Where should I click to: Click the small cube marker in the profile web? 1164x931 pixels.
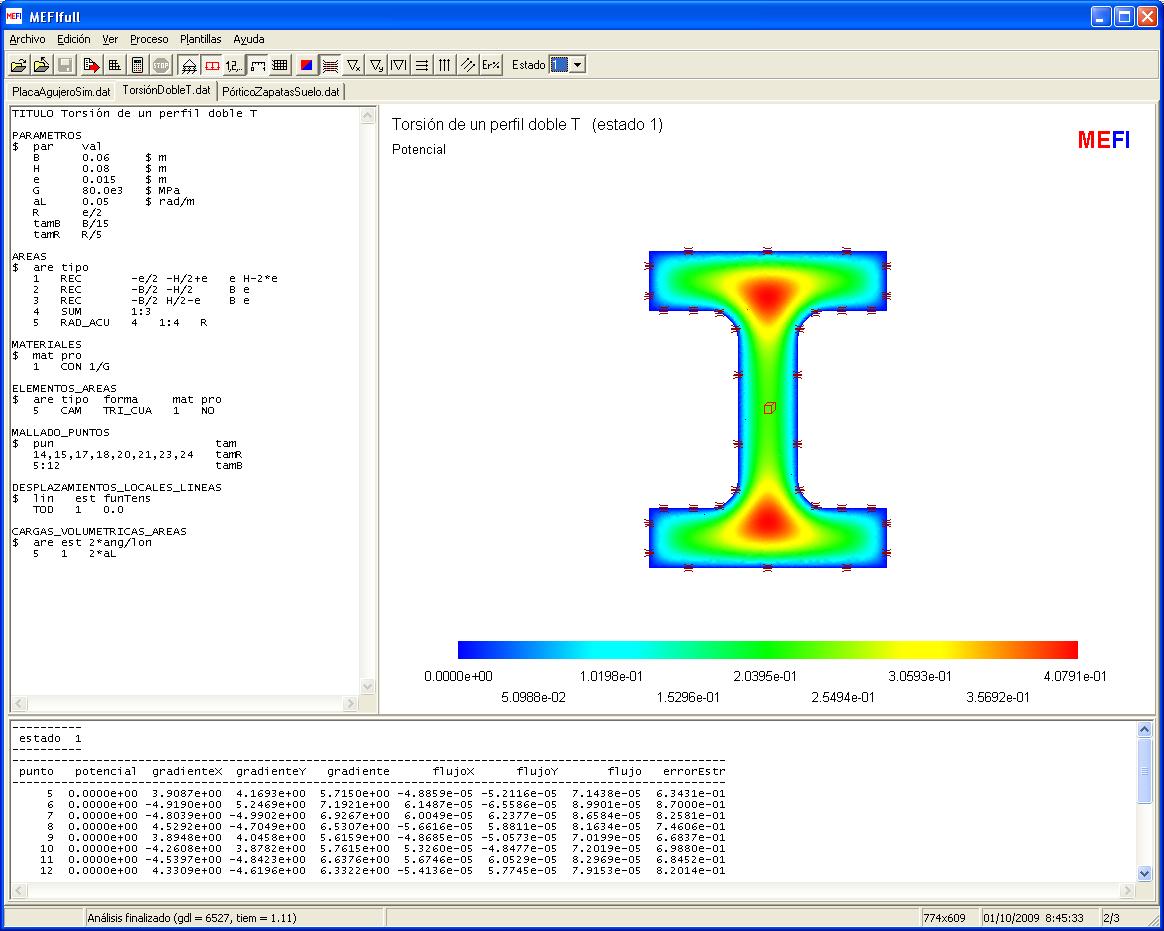770,408
